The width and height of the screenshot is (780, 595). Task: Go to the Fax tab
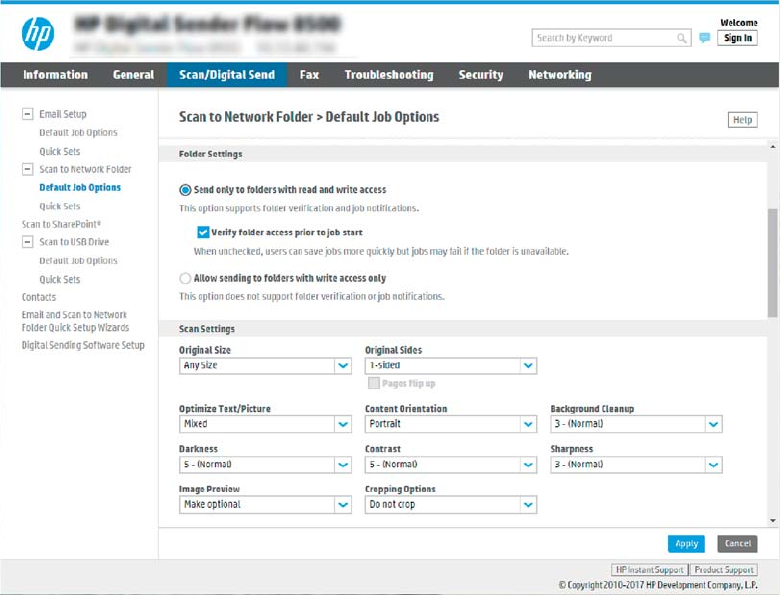click(x=309, y=75)
